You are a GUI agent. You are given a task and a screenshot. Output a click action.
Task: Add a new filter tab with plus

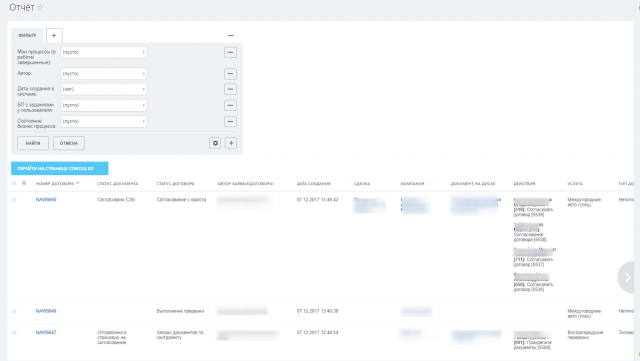click(x=54, y=36)
